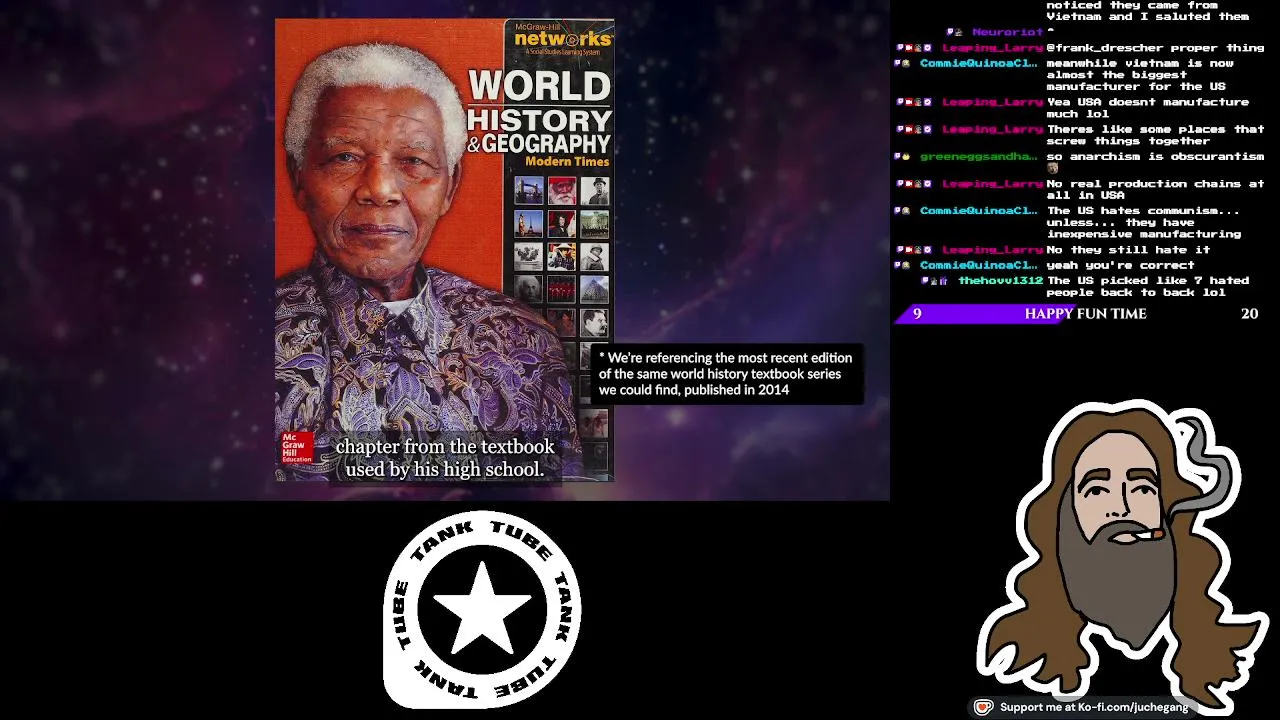The height and width of the screenshot is (720, 1280).
Task: Click the goal target number 20
Action: [1249, 314]
